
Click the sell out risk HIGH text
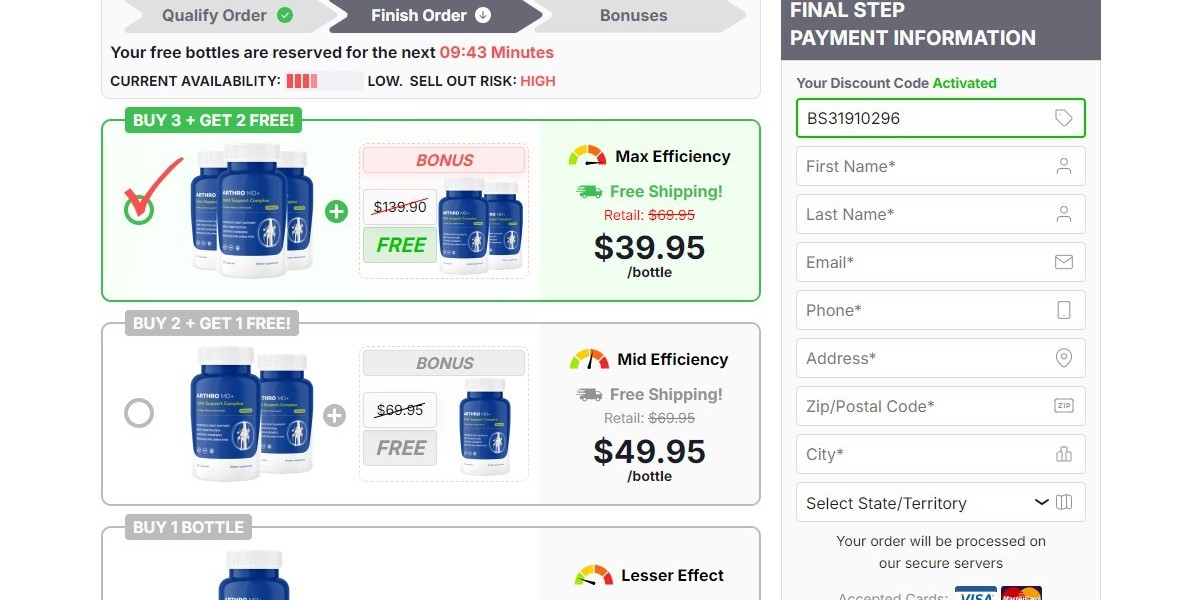click(538, 81)
